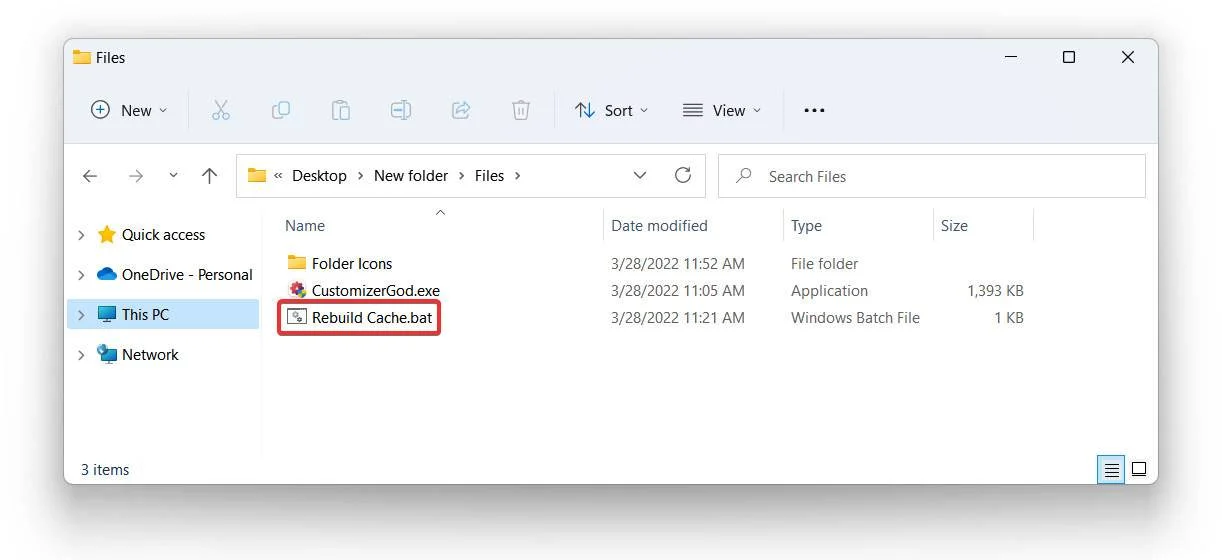Click the 3/28/2022 11:52 AM date
1222x560 pixels.
[678, 263]
